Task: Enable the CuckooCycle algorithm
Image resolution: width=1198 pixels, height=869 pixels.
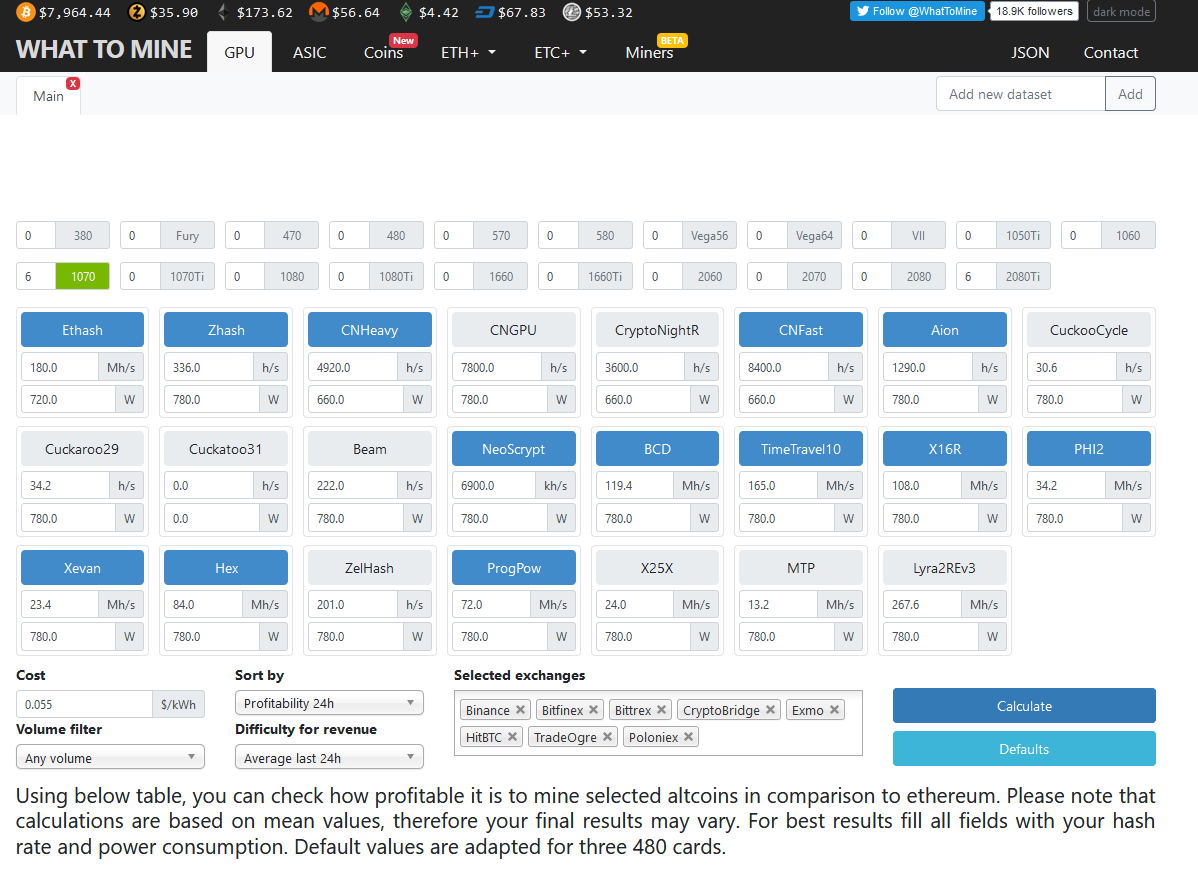Action: [1089, 330]
